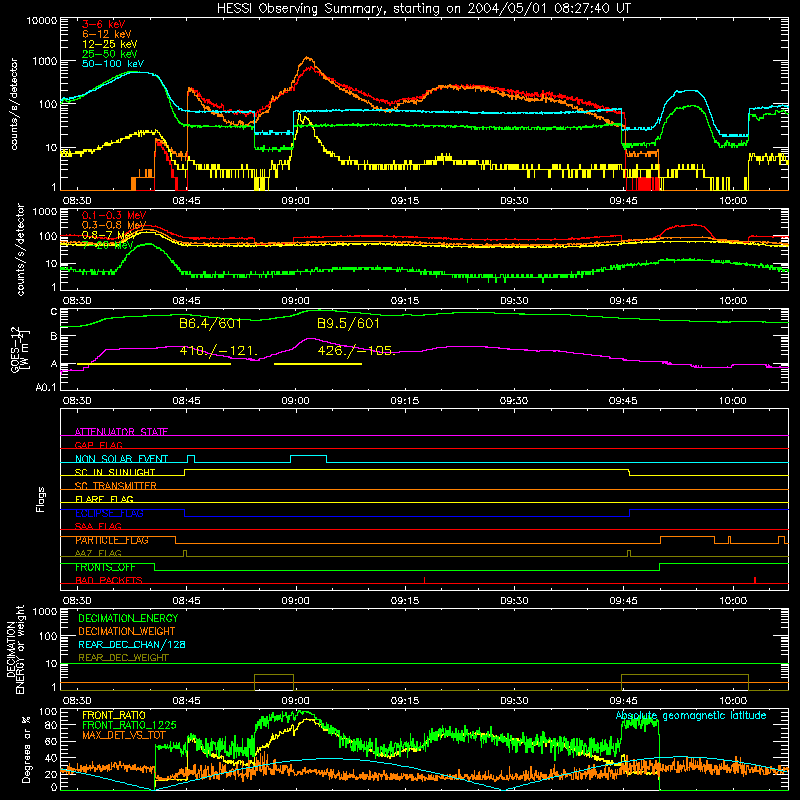Select the cyan 50-100 keV legend label
The image size is (800, 800).
[x=113, y=64]
